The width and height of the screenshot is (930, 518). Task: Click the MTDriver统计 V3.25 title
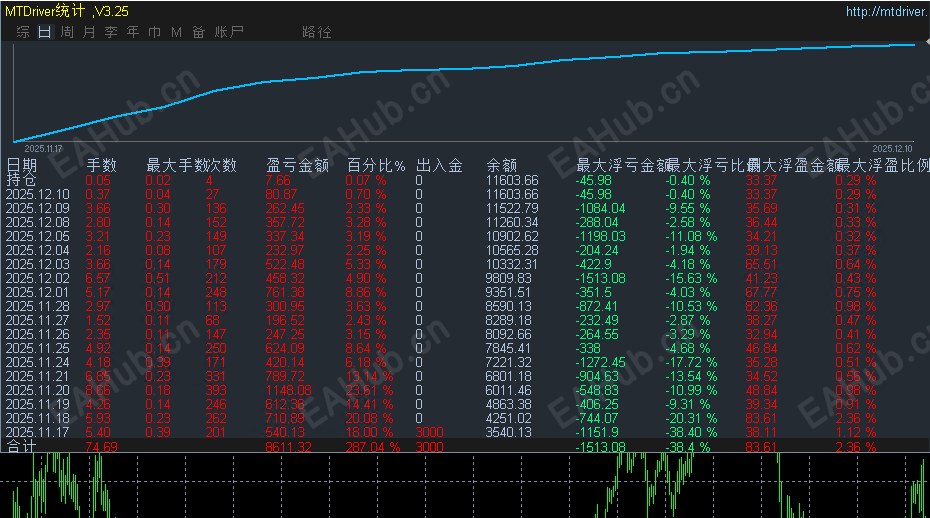[66, 11]
